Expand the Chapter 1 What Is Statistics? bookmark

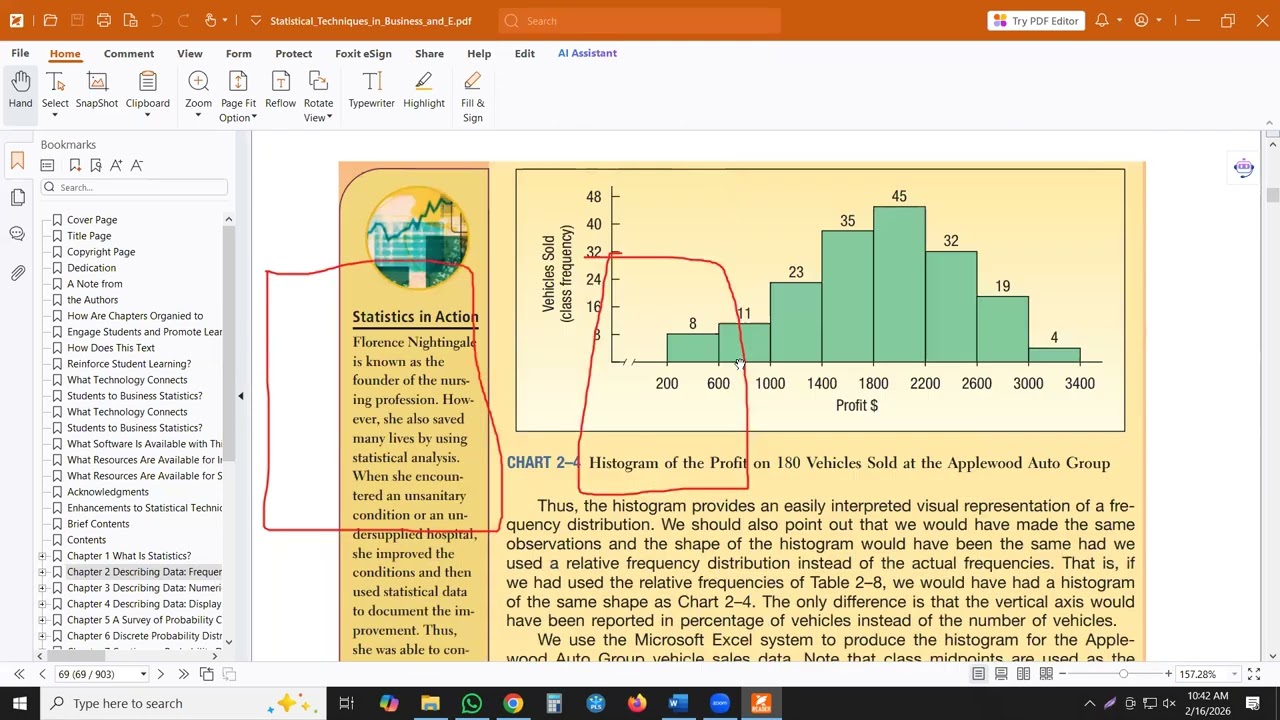pos(42,556)
